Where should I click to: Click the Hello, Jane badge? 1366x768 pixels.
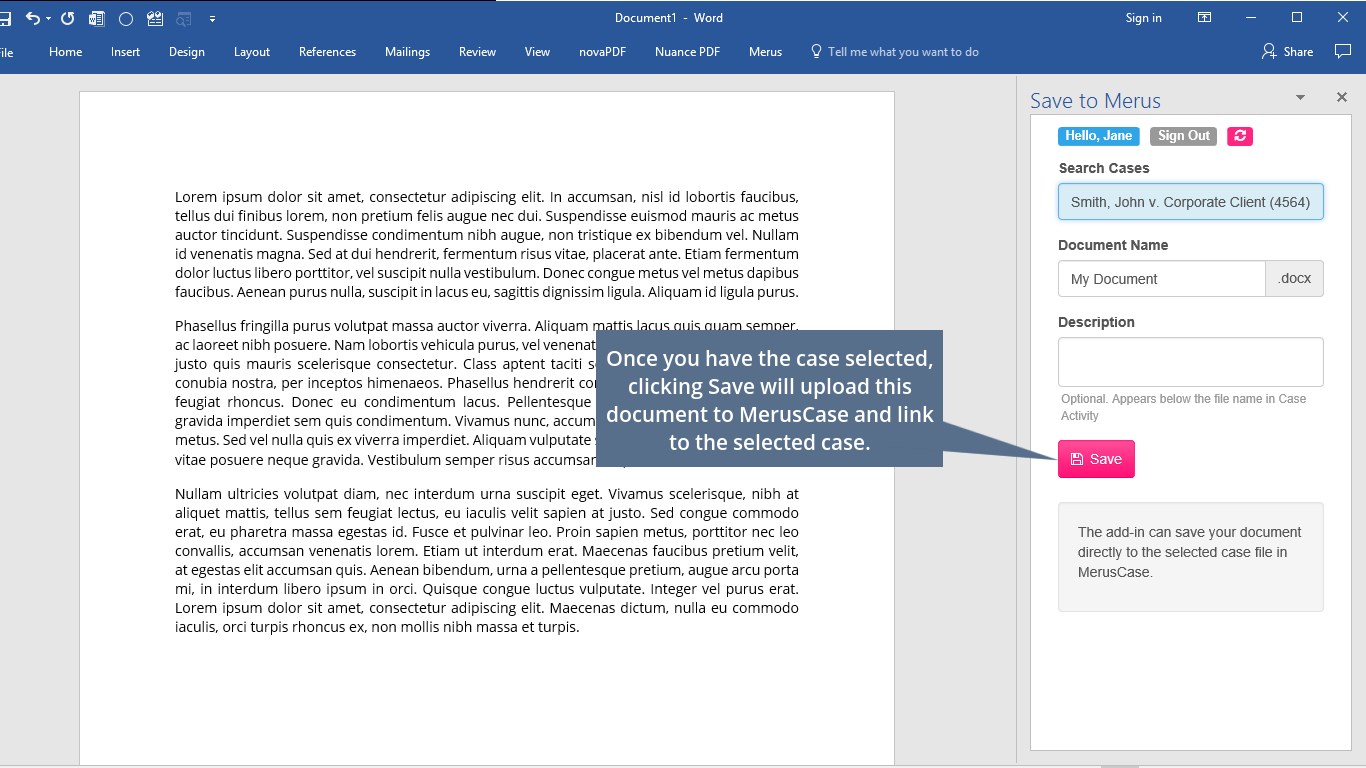point(1099,136)
